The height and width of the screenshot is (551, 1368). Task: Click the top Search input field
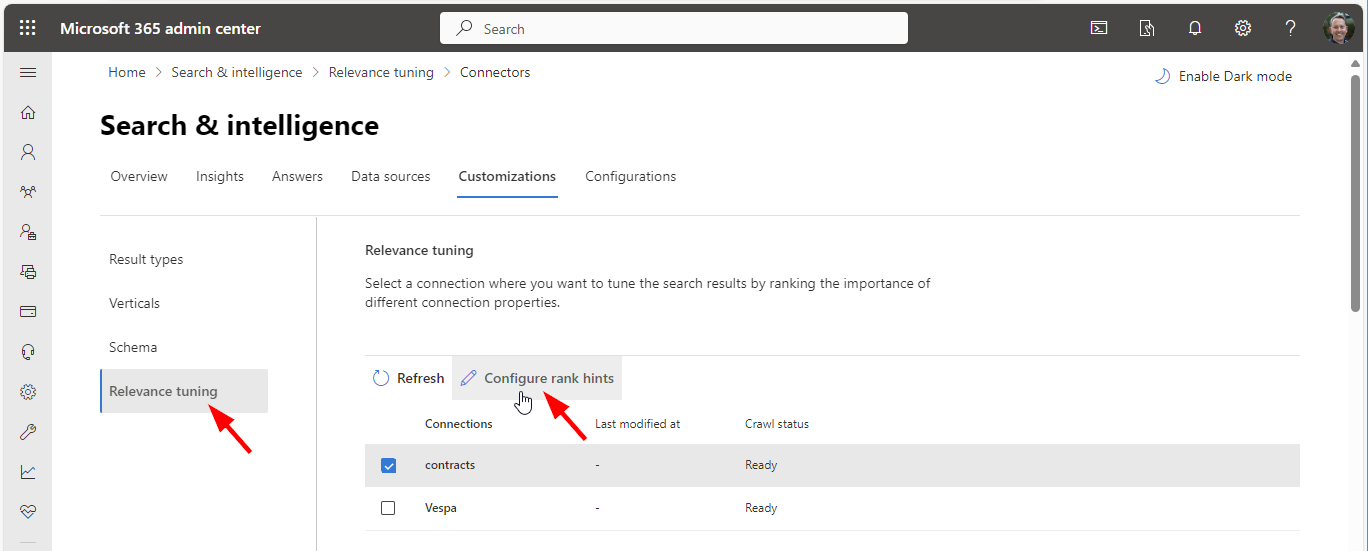[x=674, y=28]
